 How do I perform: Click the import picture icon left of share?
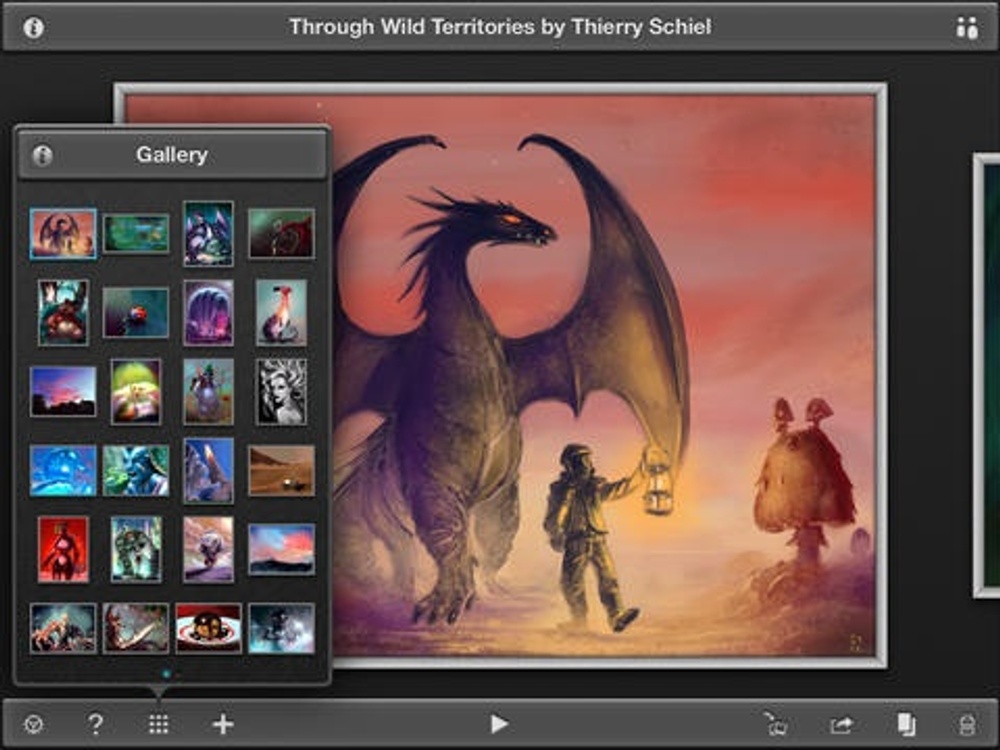pyautogui.click(x=774, y=724)
